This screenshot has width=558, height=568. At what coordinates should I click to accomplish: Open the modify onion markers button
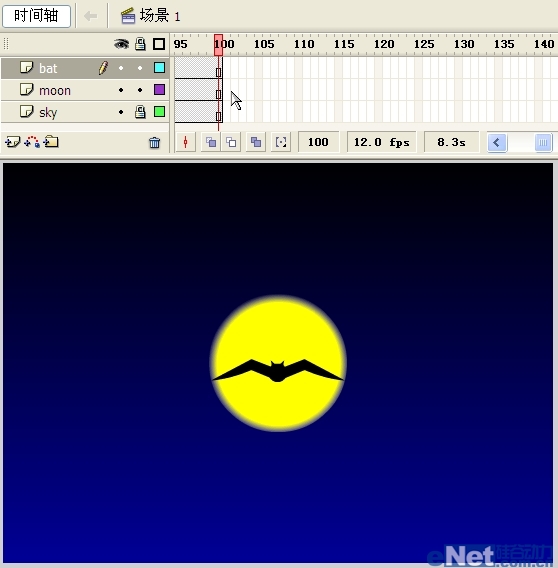pyautogui.click(x=281, y=142)
